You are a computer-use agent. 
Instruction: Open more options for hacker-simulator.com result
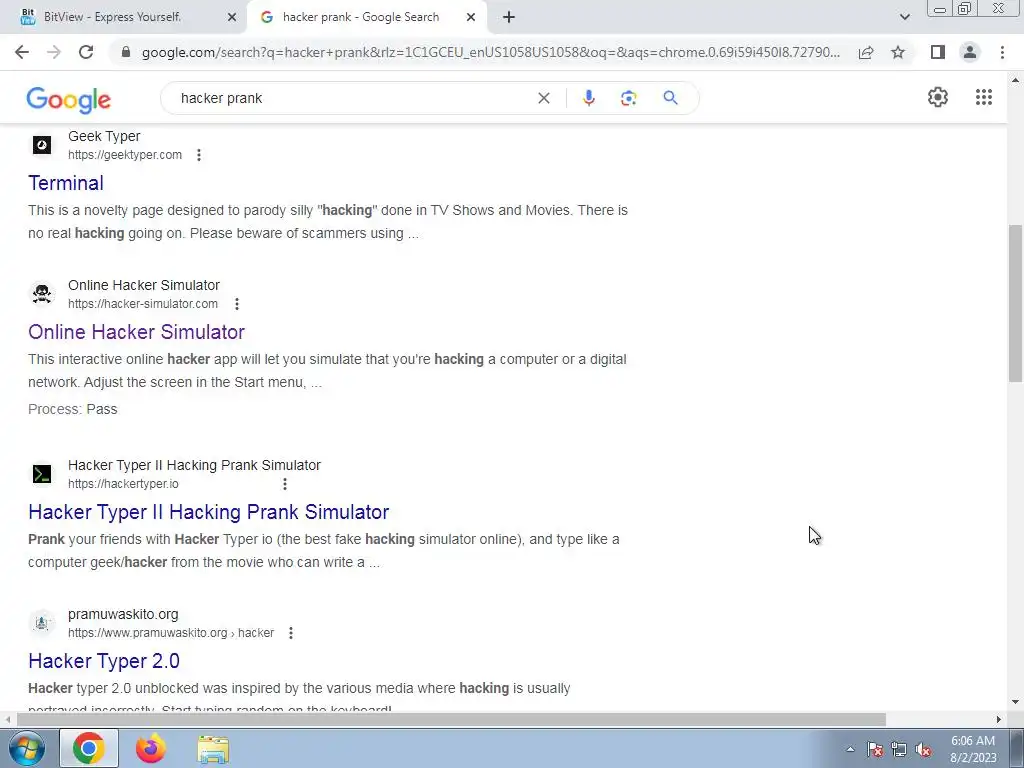click(x=237, y=304)
